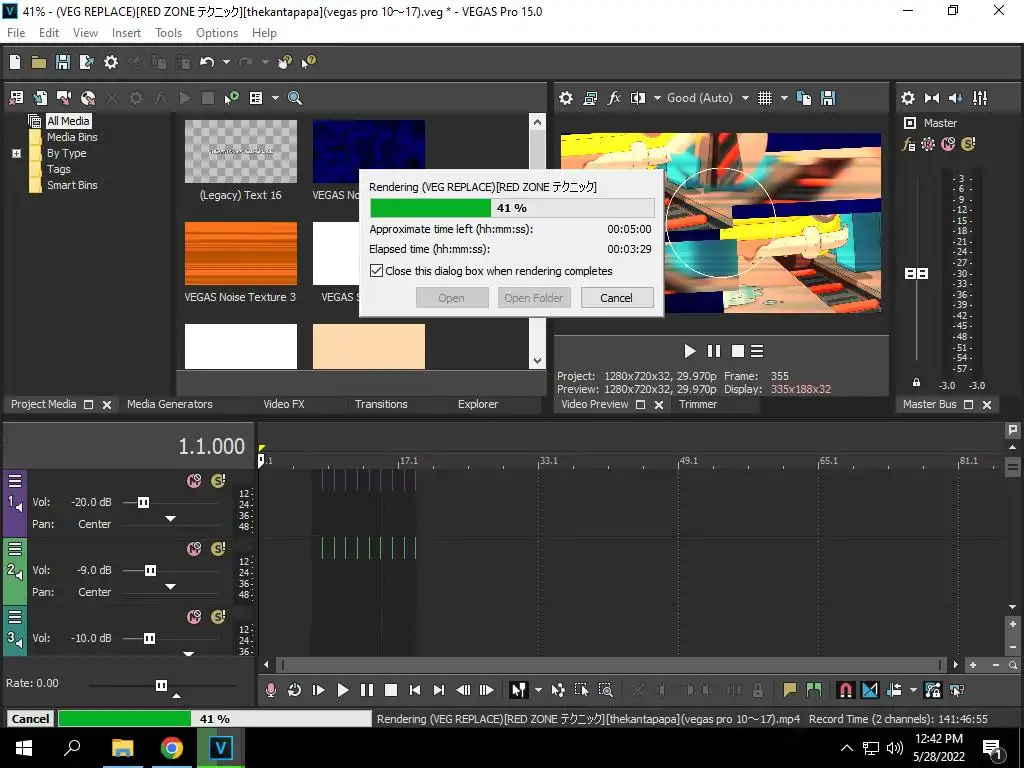The height and width of the screenshot is (768, 1024).
Task: Open the Undo history dropdown arrow
Action: coord(226,62)
